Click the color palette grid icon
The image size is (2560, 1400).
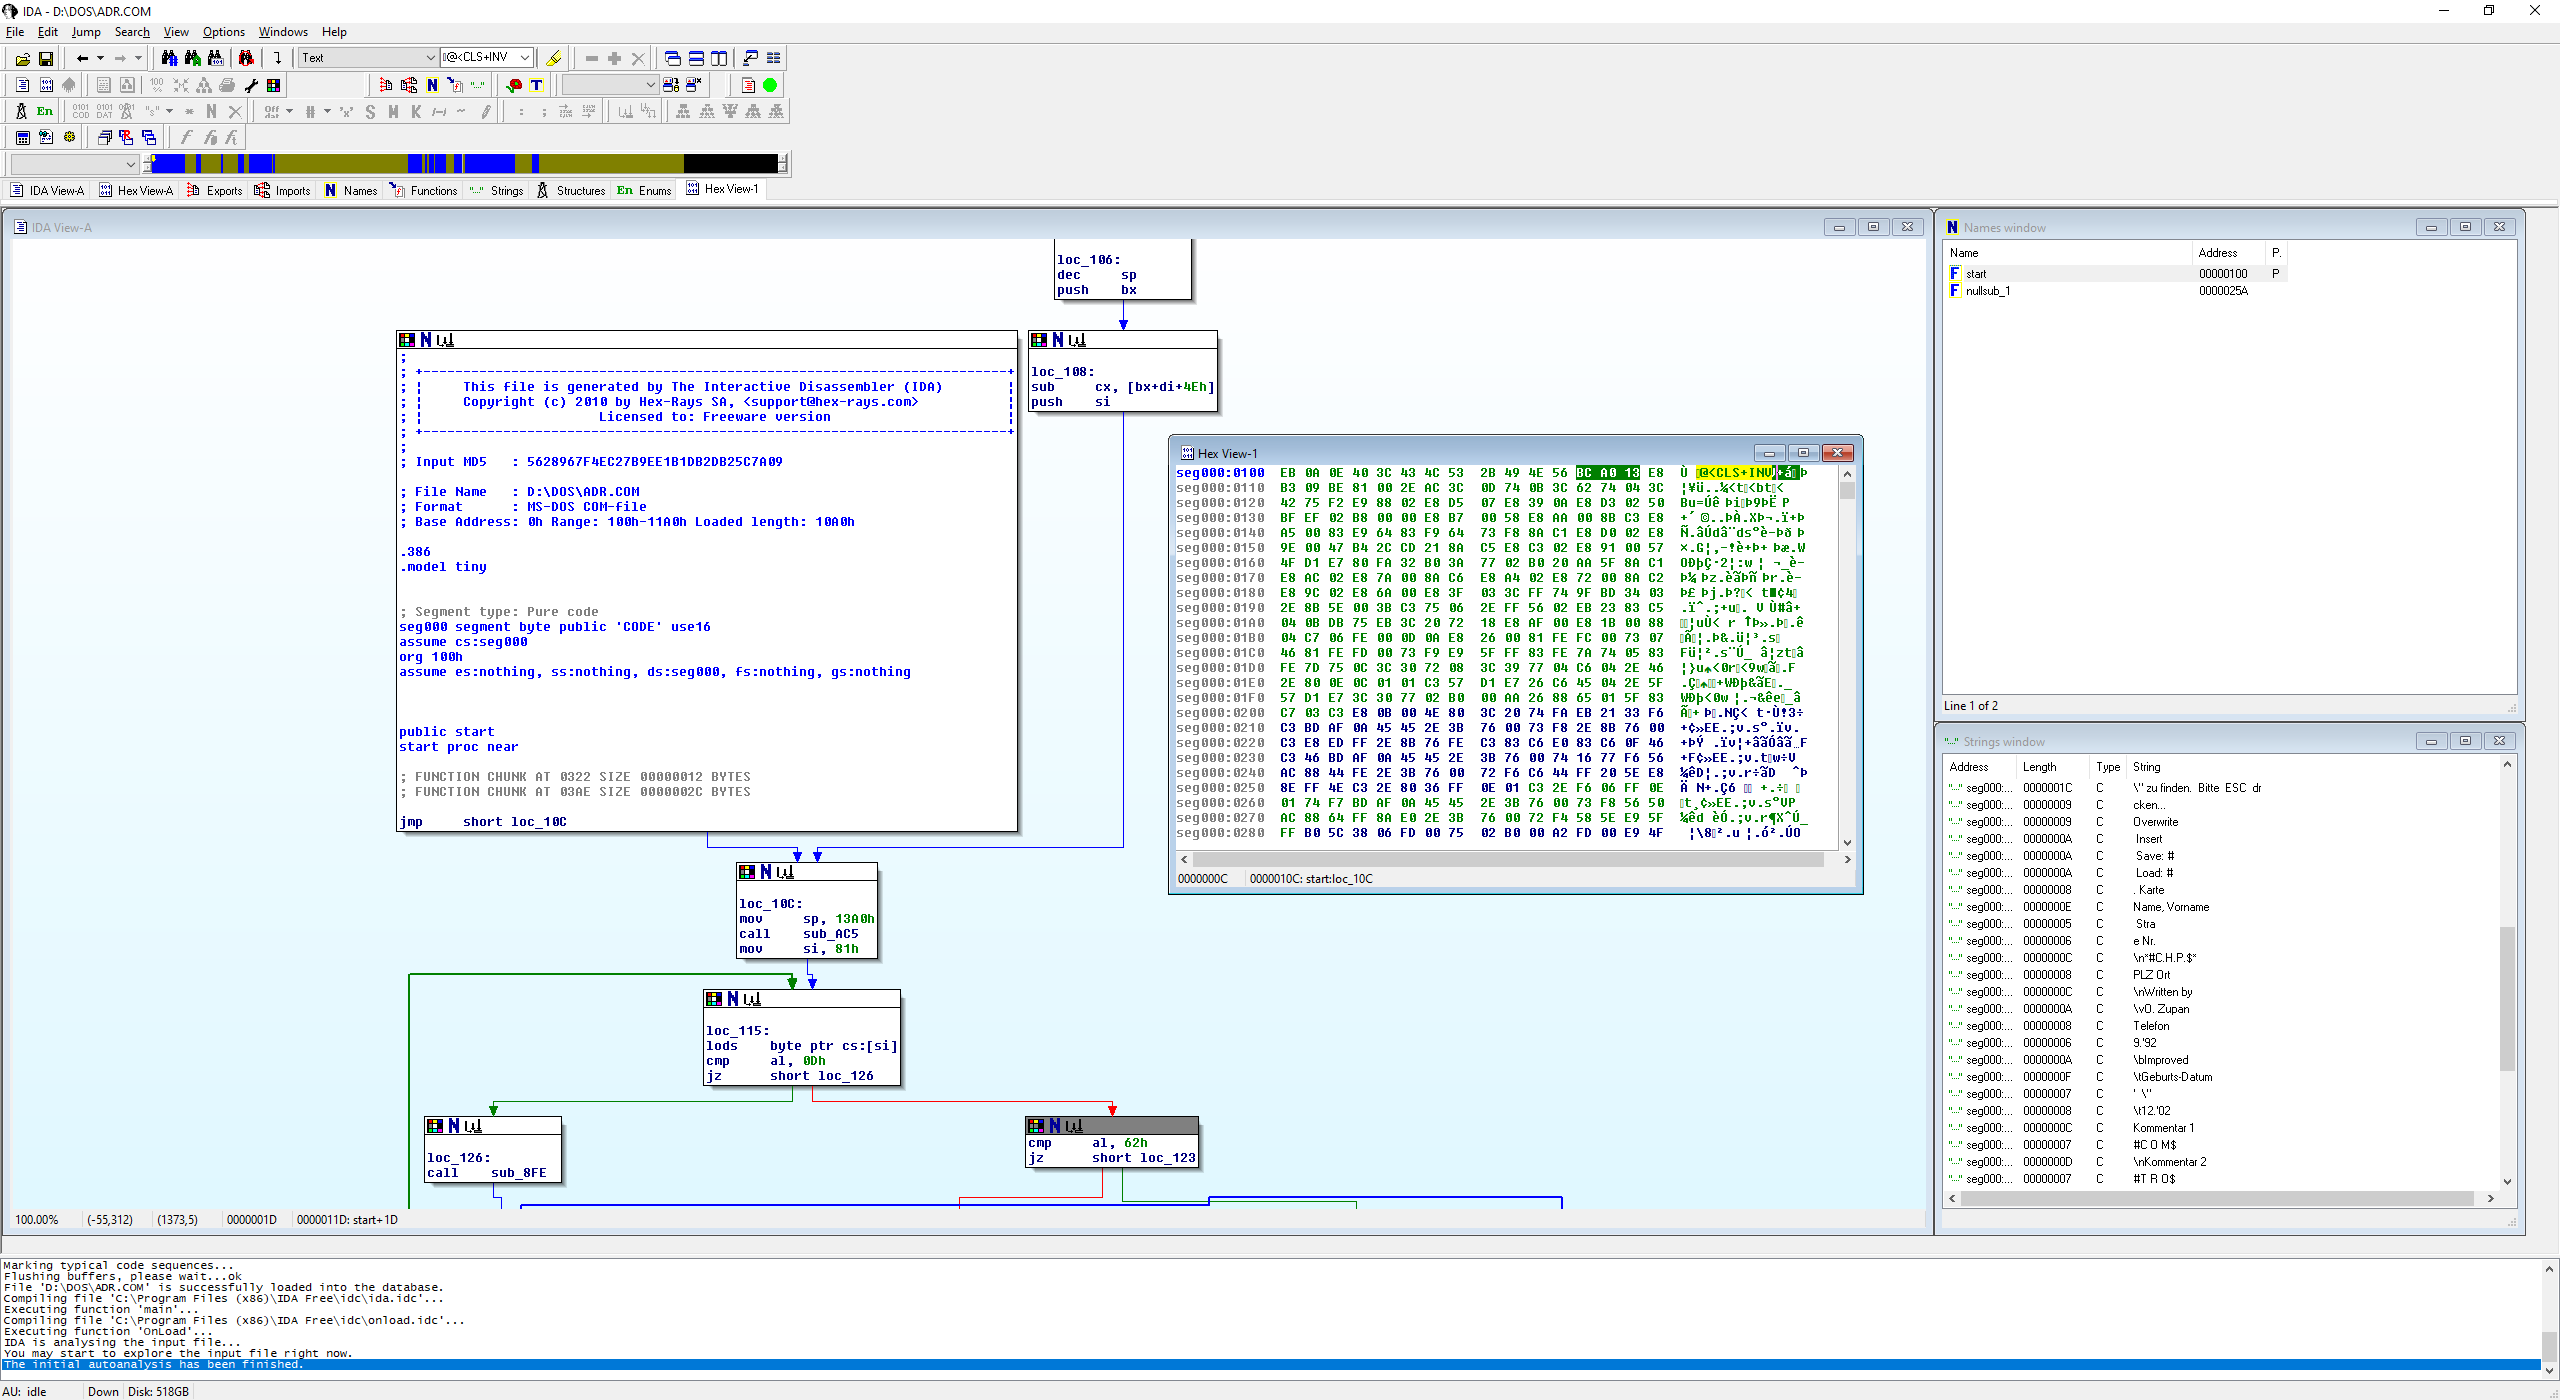coord(273,85)
